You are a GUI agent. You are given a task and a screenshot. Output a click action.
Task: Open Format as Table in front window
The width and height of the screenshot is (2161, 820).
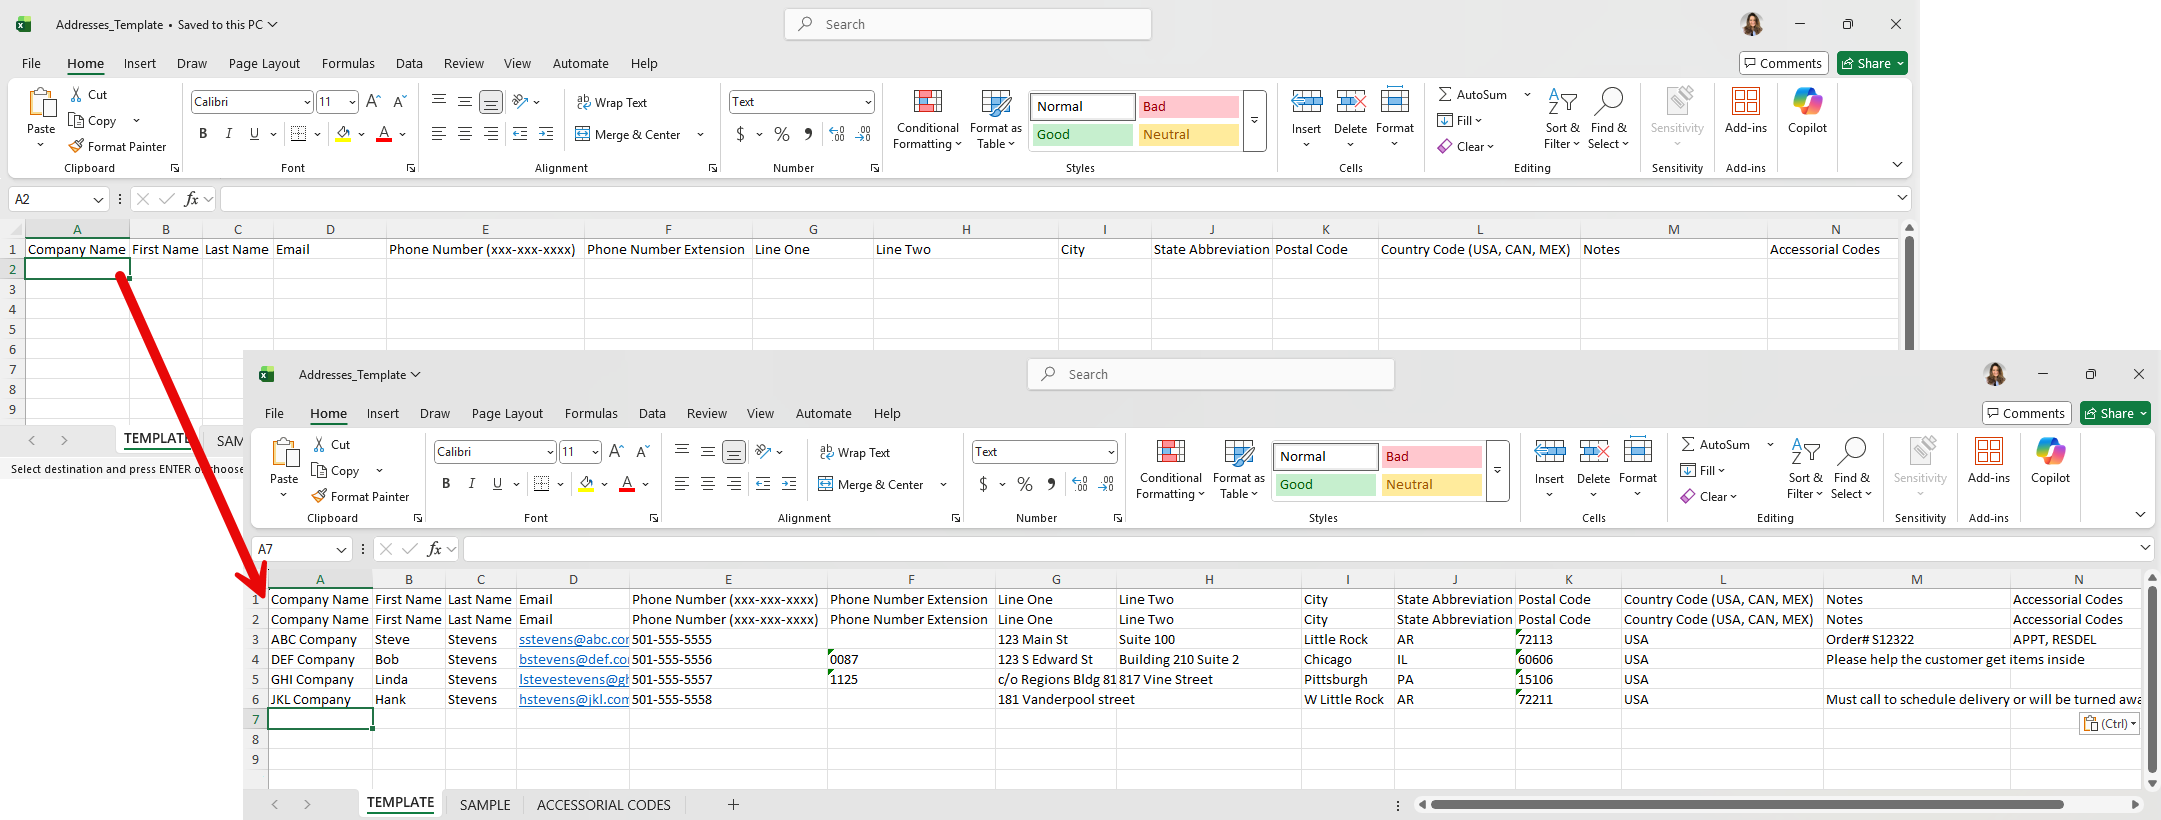[1238, 470]
